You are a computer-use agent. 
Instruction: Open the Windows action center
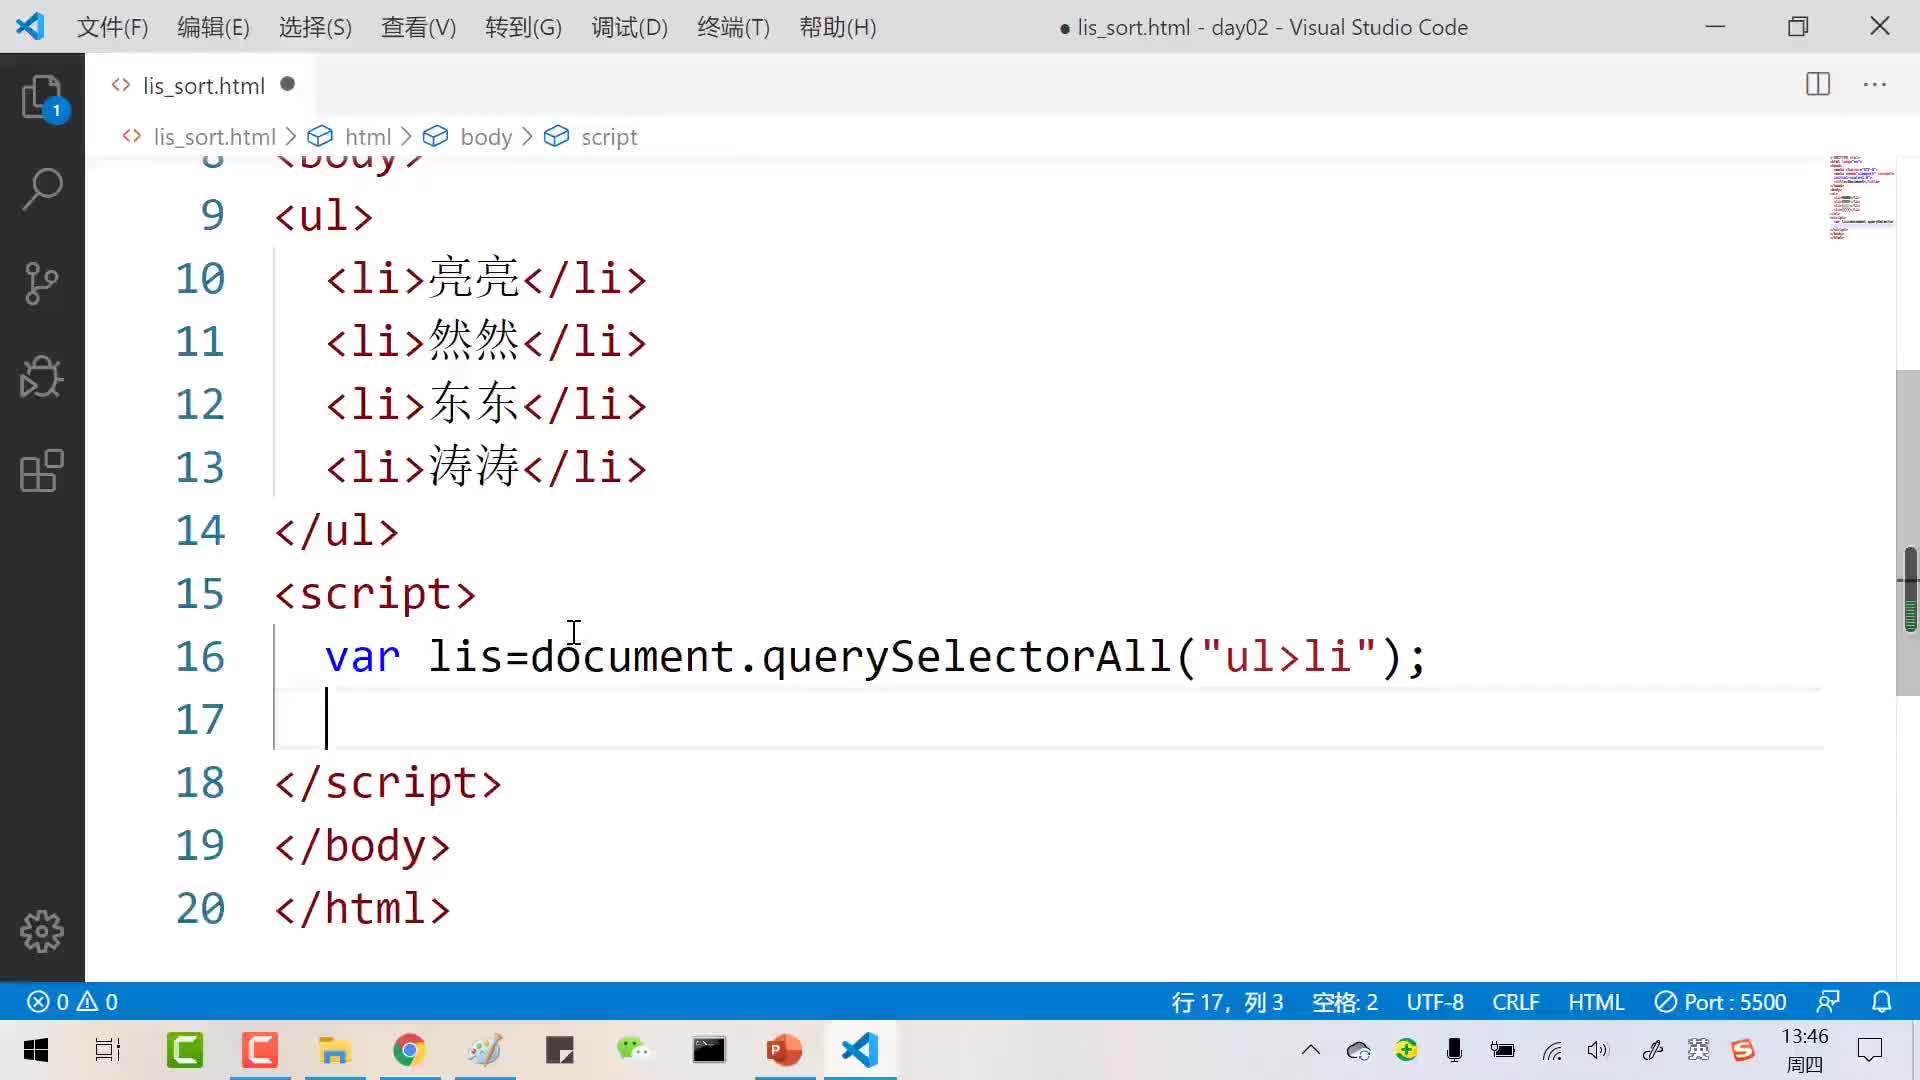click(1870, 1050)
